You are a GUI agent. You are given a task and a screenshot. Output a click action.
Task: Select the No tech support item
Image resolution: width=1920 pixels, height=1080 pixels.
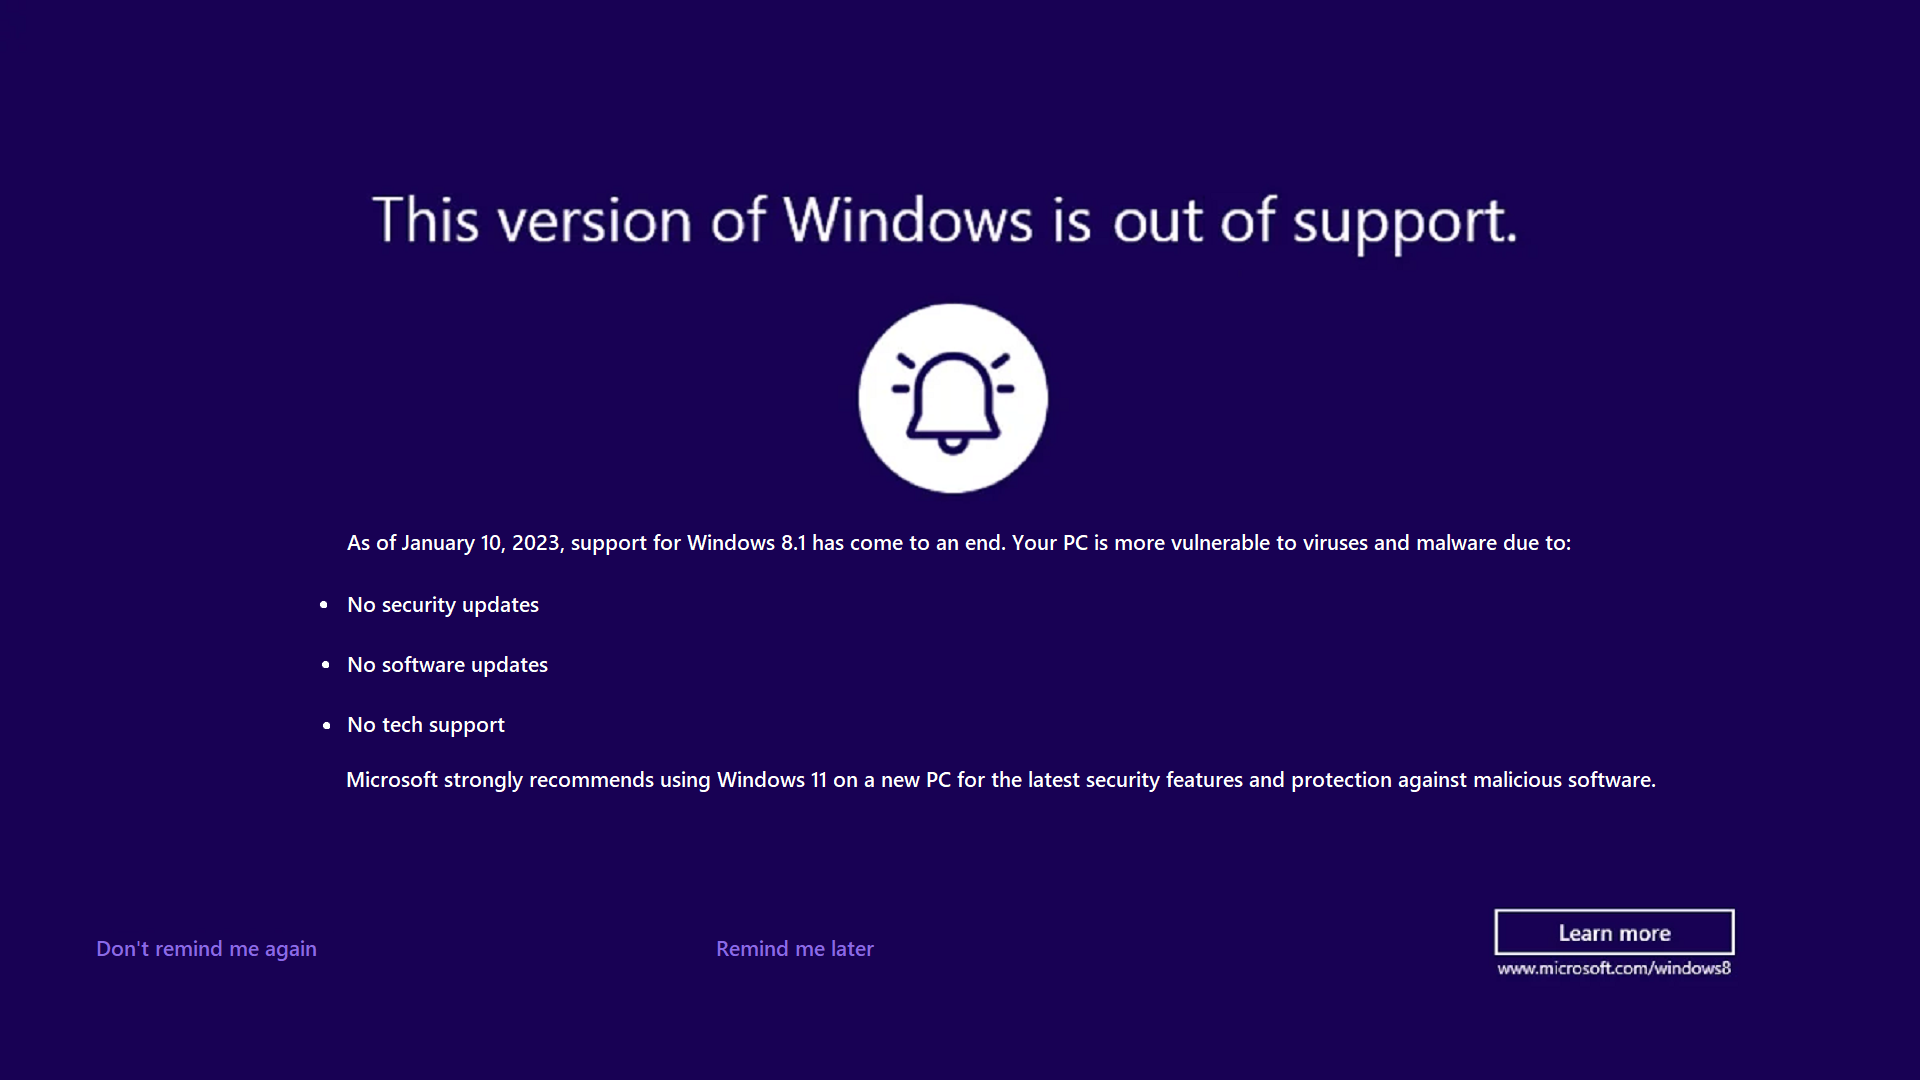(x=426, y=725)
